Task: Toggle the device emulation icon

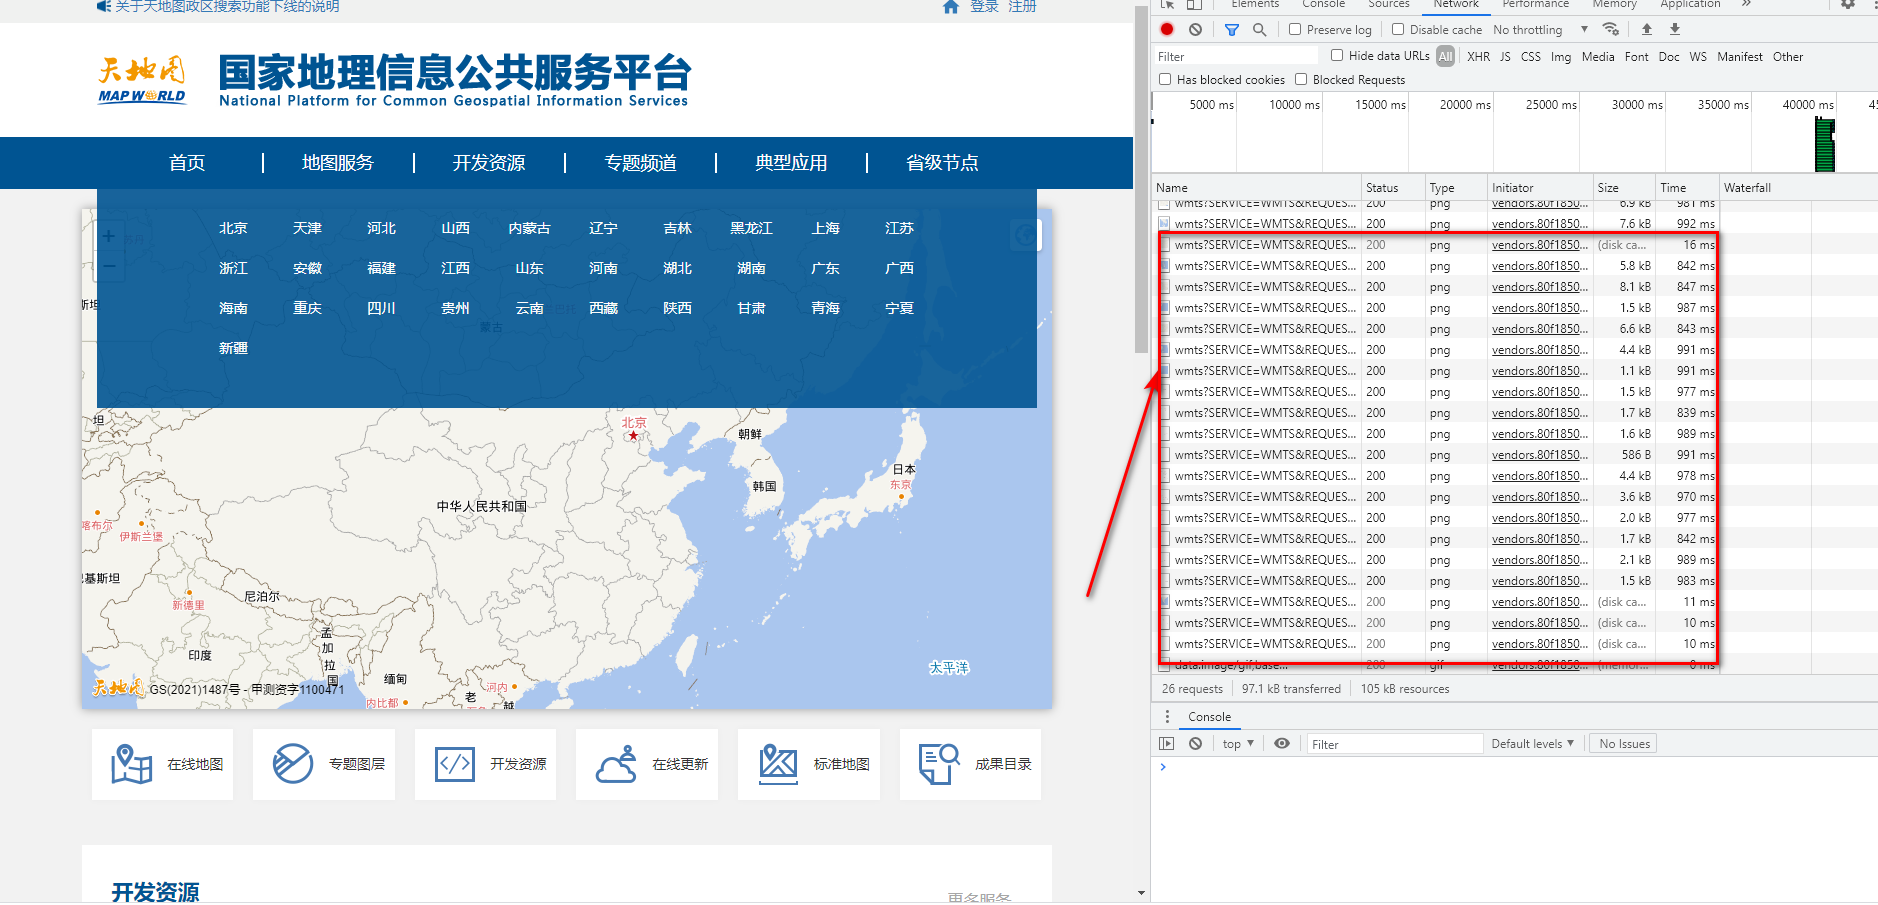Action: (1195, 5)
